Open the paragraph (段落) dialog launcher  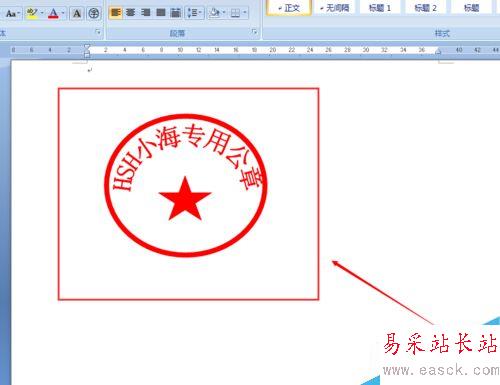coord(255,32)
